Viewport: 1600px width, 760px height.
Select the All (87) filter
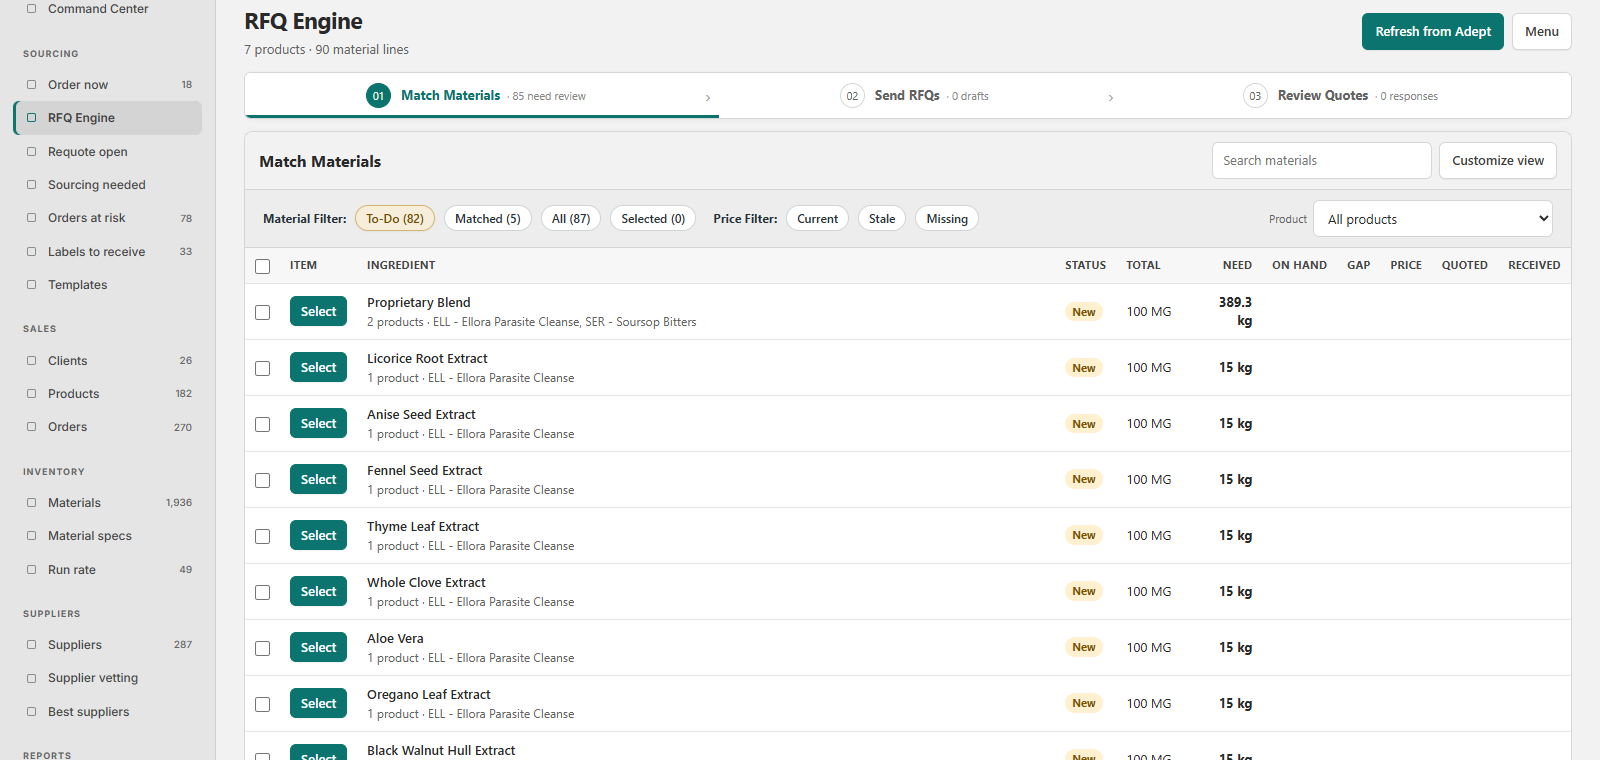(x=571, y=219)
